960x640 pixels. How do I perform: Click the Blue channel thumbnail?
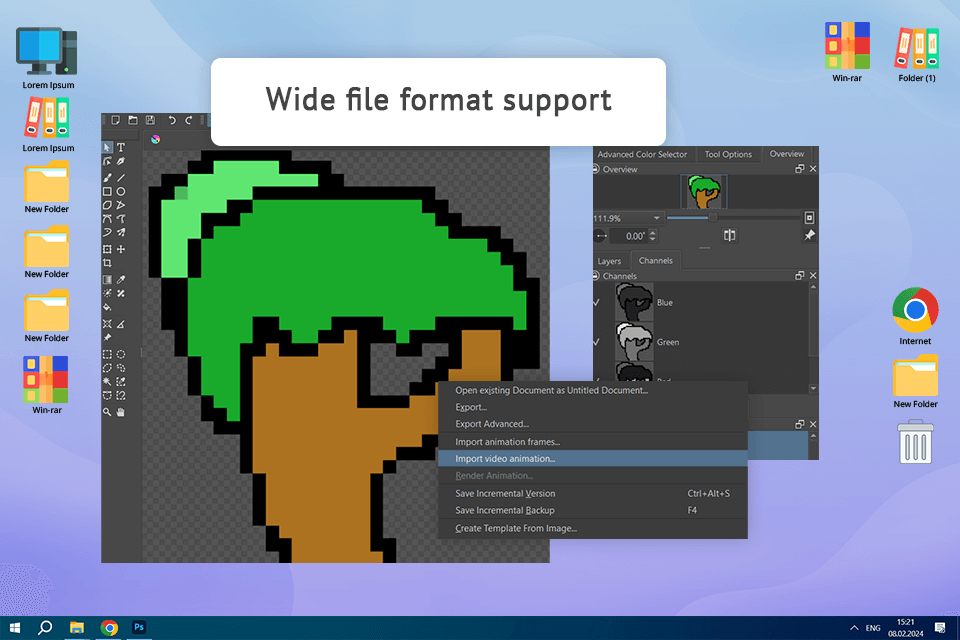pyautogui.click(x=634, y=303)
